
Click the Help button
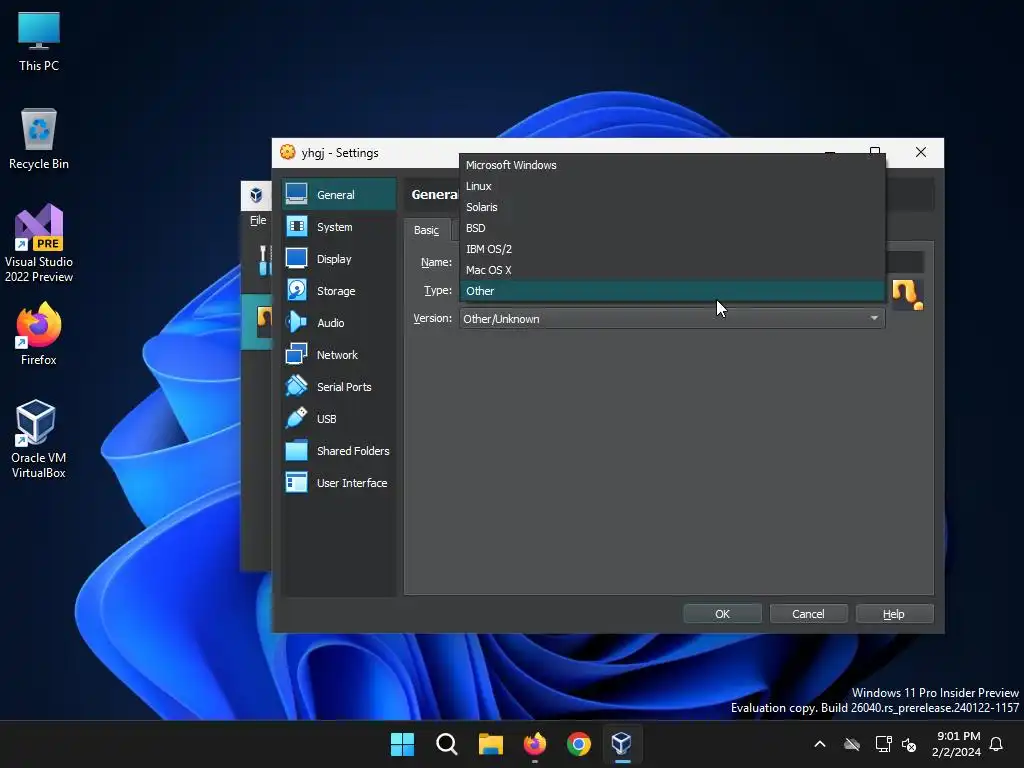[894, 614]
